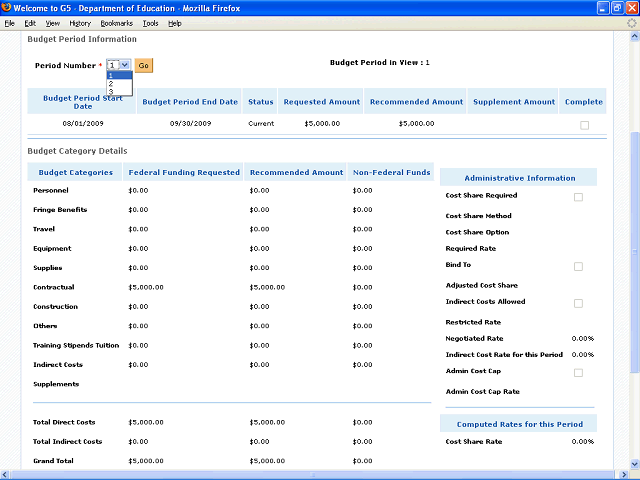Screen dimensions: 640x480
Task: Toggle the Bind To checkbox
Action: pos(578,267)
